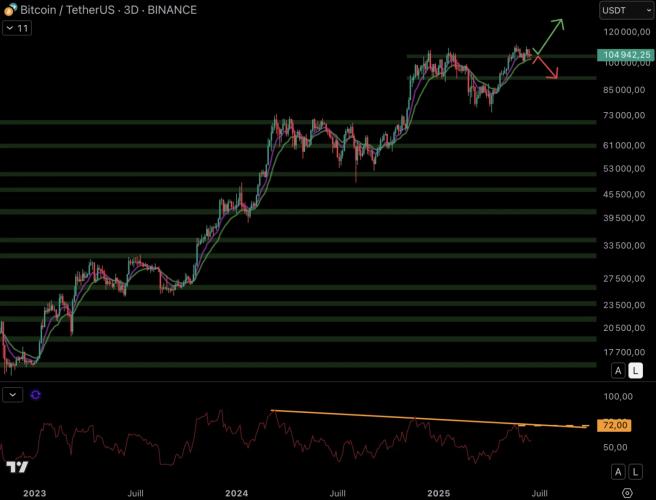Toggle auto scale A on RSI pane
Image resolution: width=656 pixels, height=500 pixels.
tap(618, 472)
